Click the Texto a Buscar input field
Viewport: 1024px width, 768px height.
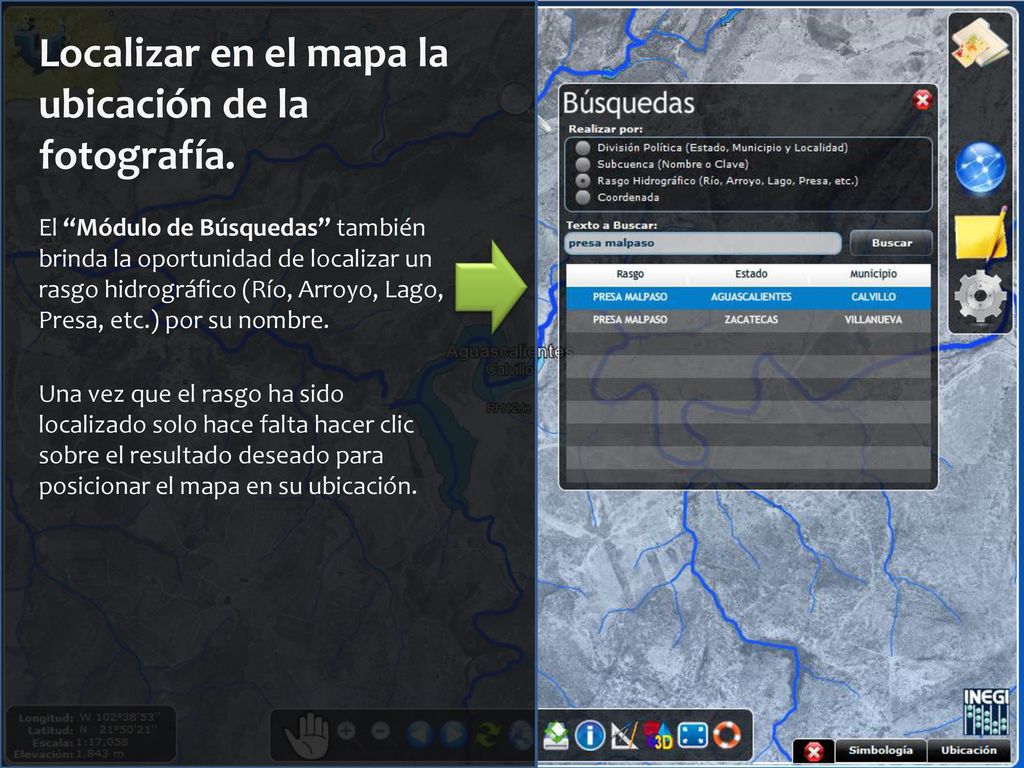[703, 243]
